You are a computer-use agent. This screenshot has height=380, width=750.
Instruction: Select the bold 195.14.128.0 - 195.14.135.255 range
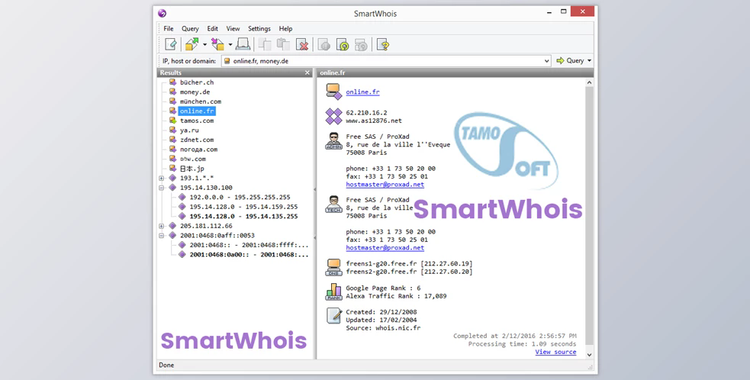[x=243, y=216]
